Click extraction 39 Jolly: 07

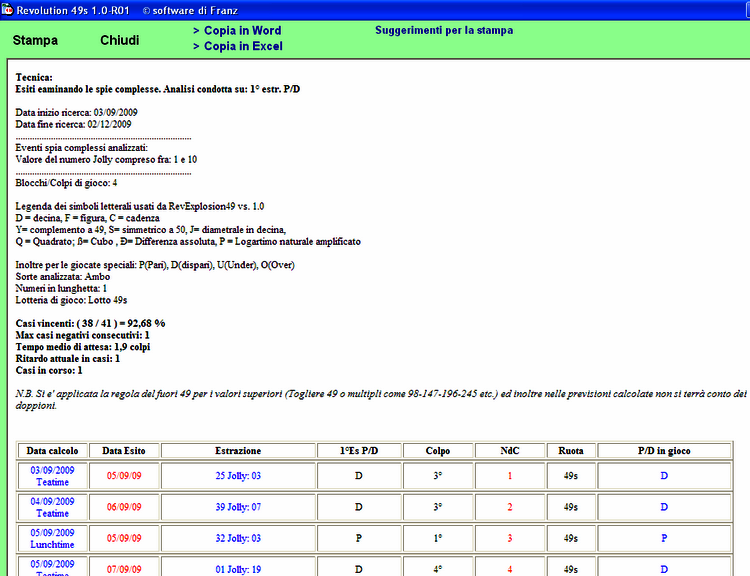[238, 507]
